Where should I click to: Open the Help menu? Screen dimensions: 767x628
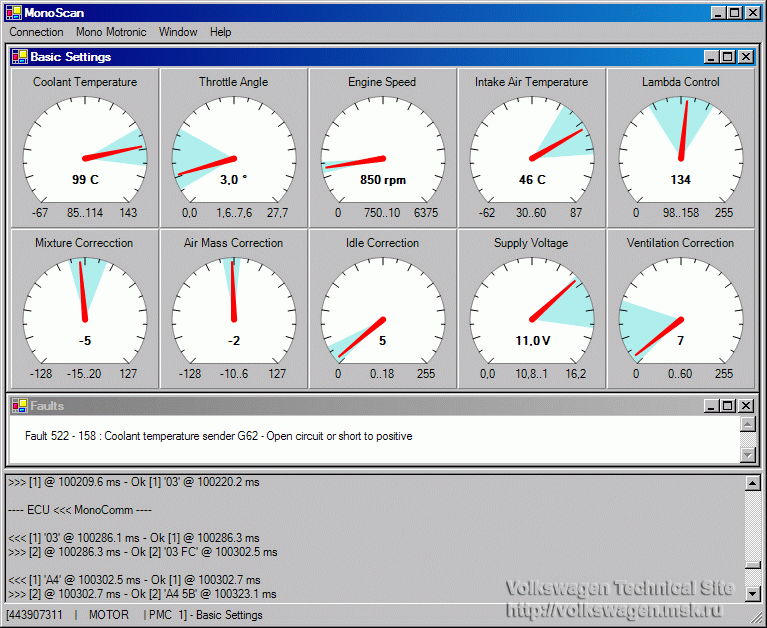[x=221, y=32]
